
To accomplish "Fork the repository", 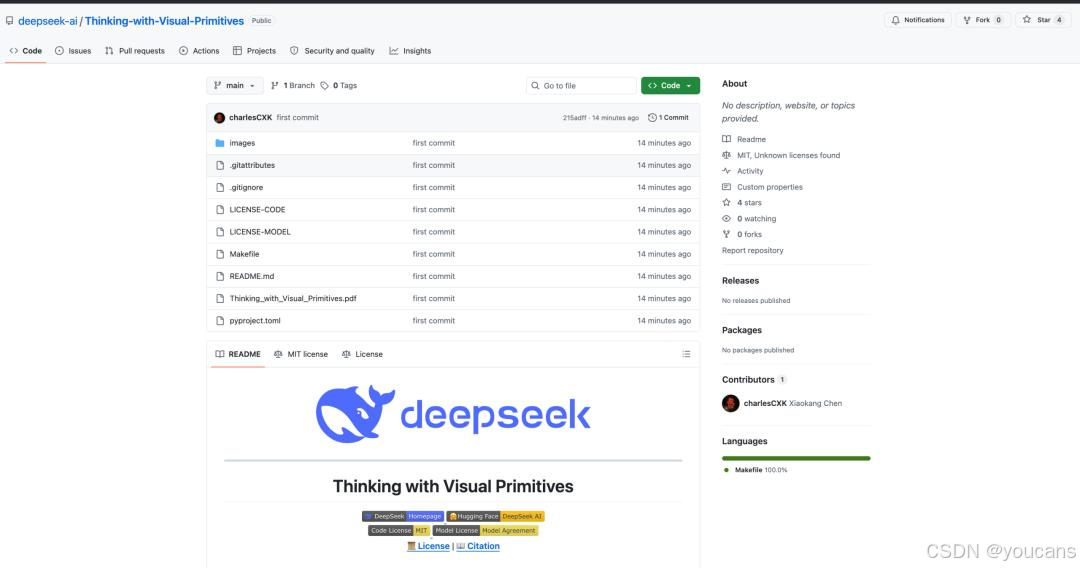I will [x=983, y=20].
